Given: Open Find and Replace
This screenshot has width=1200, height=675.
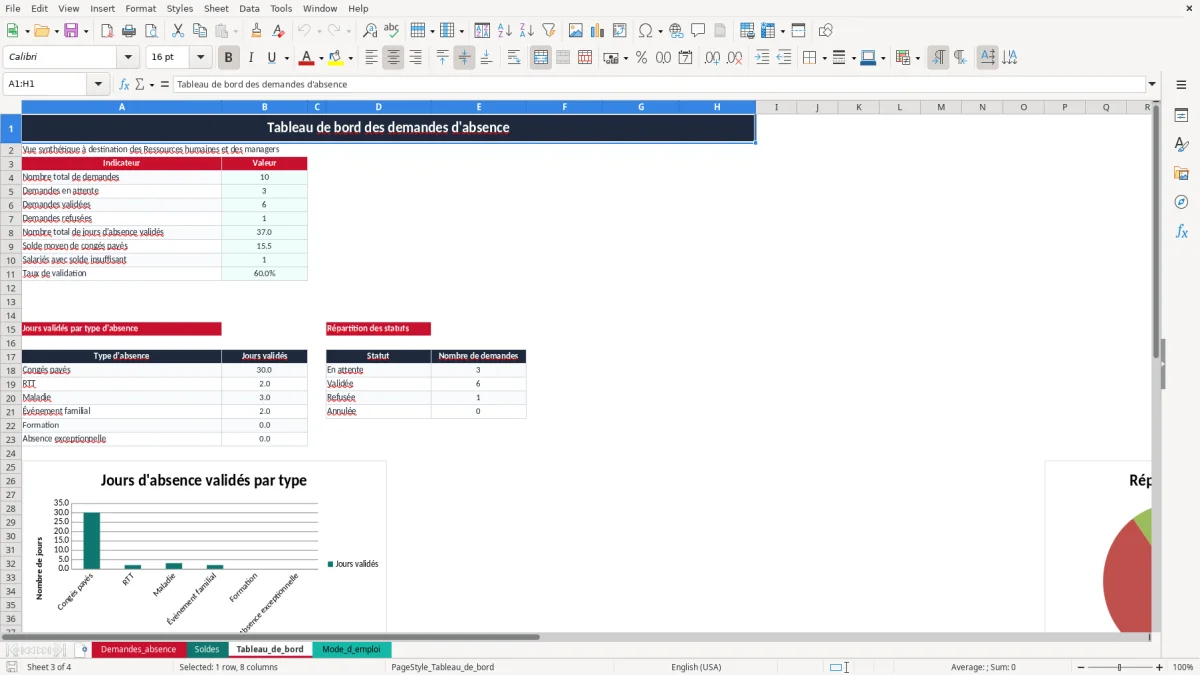Looking at the screenshot, I should pyautogui.click(x=370, y=31).
